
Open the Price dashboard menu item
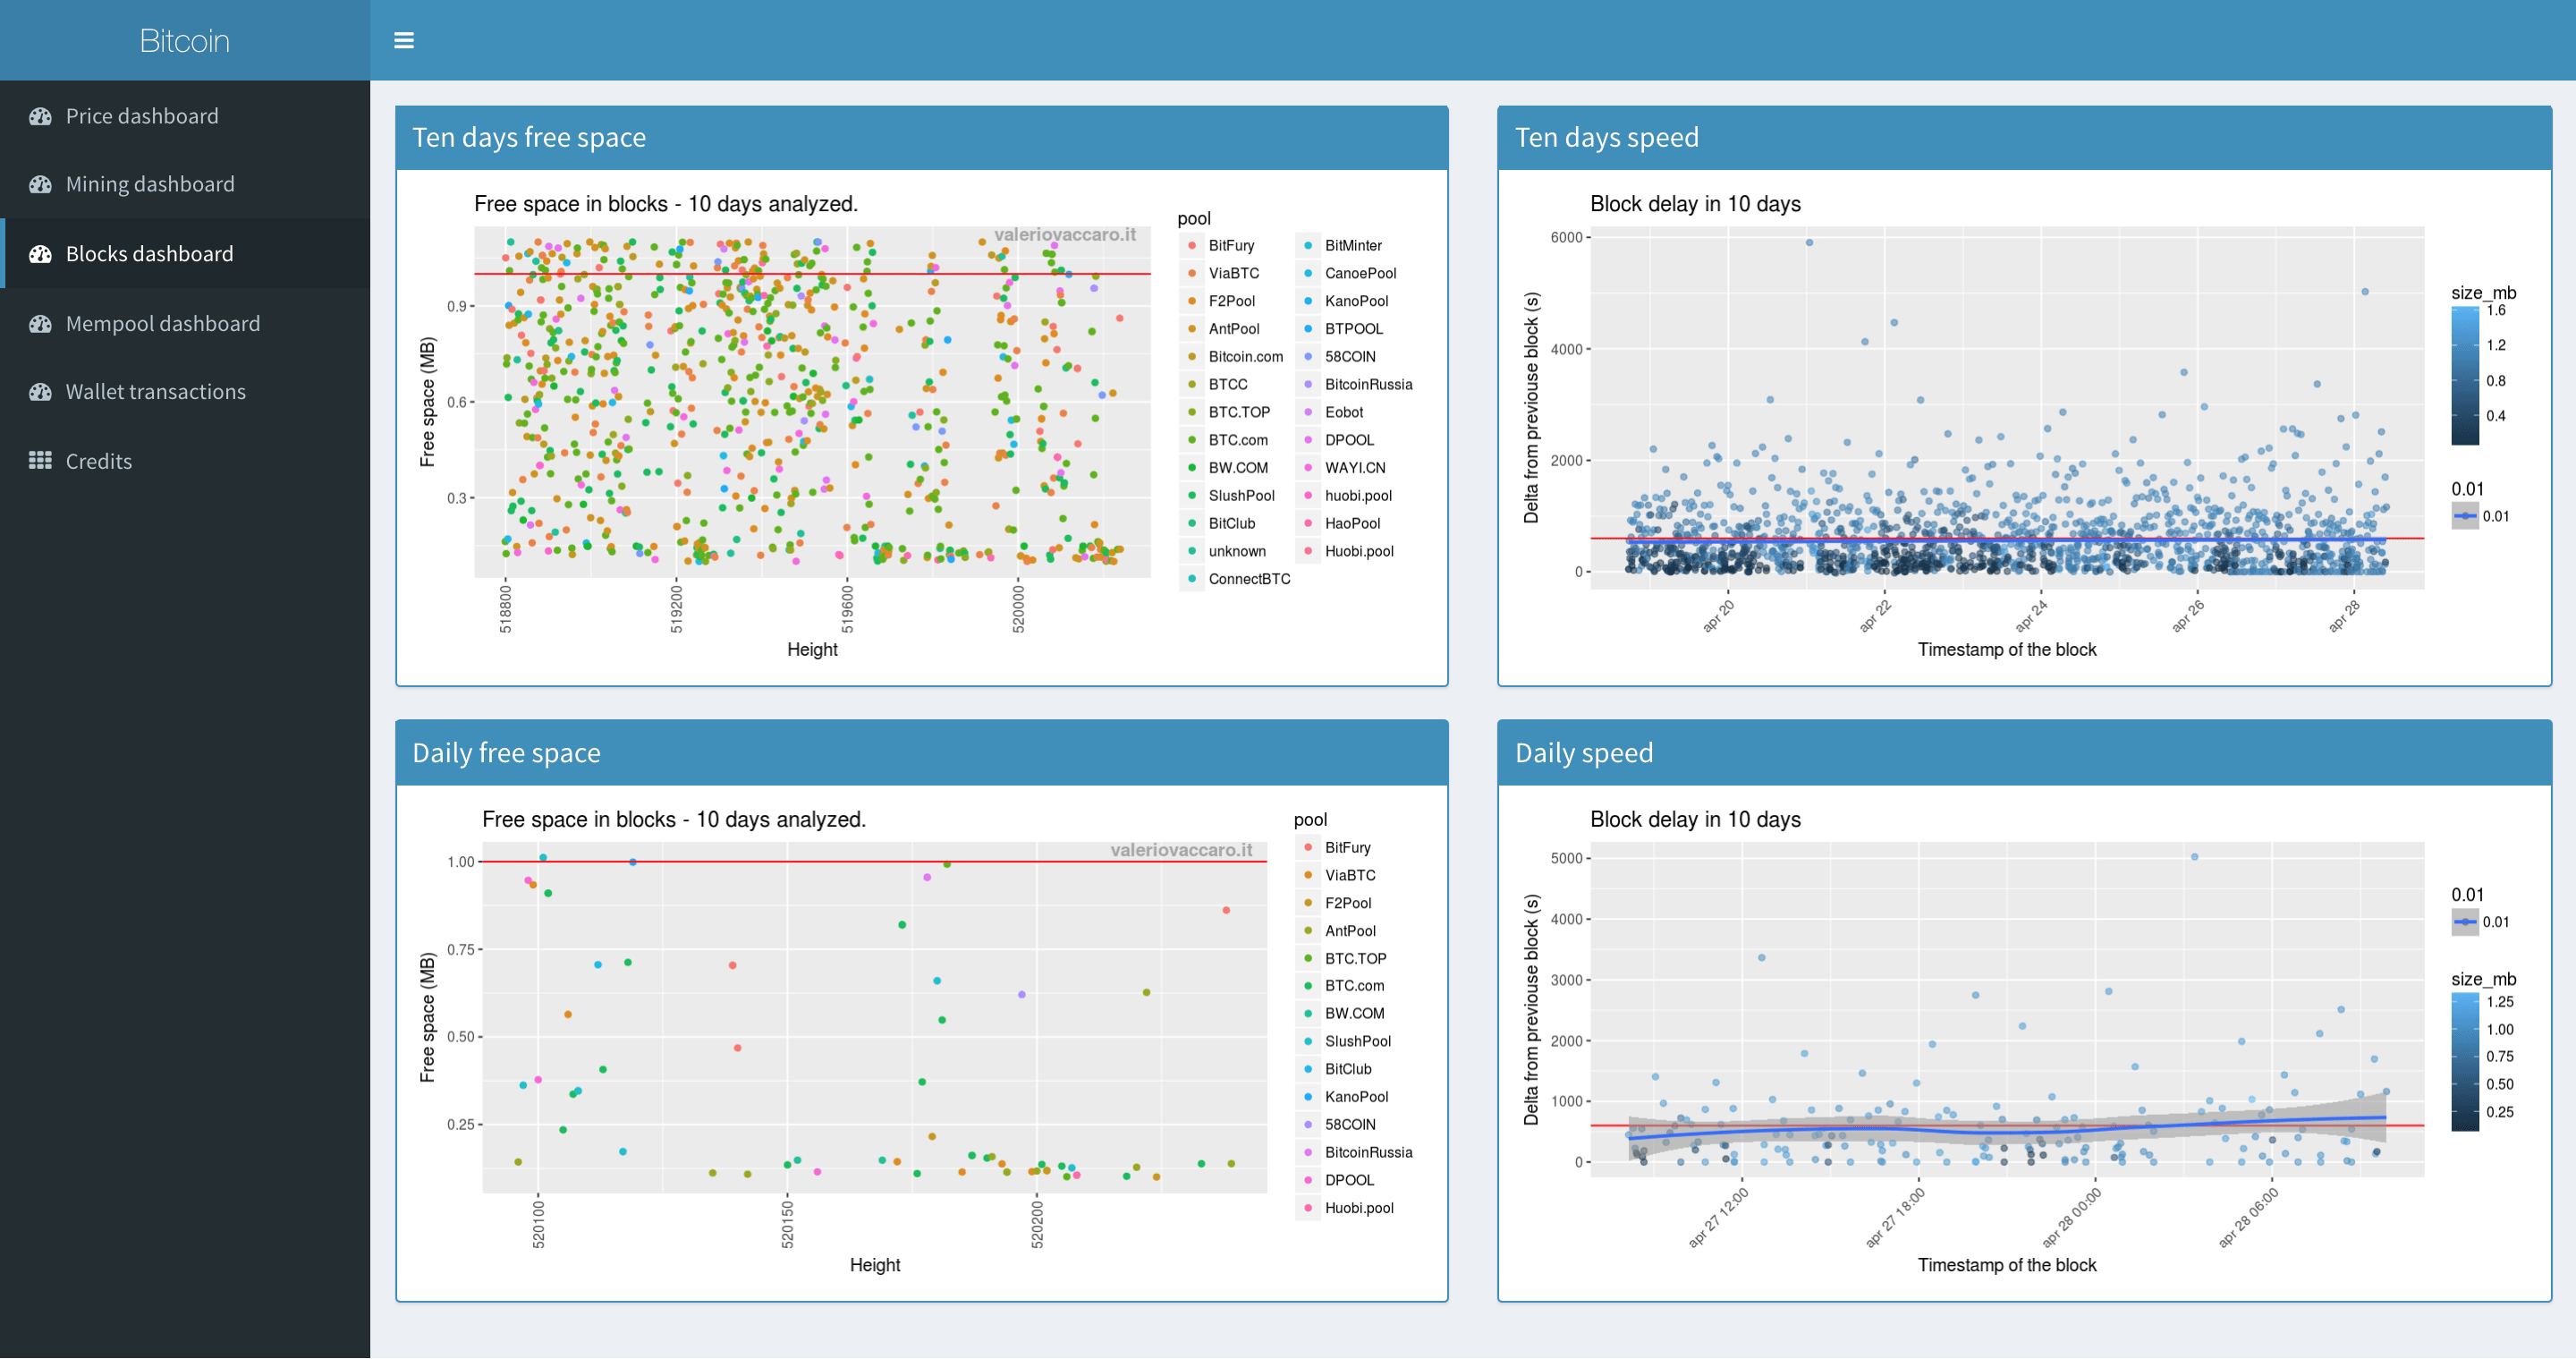click(142, 116)
